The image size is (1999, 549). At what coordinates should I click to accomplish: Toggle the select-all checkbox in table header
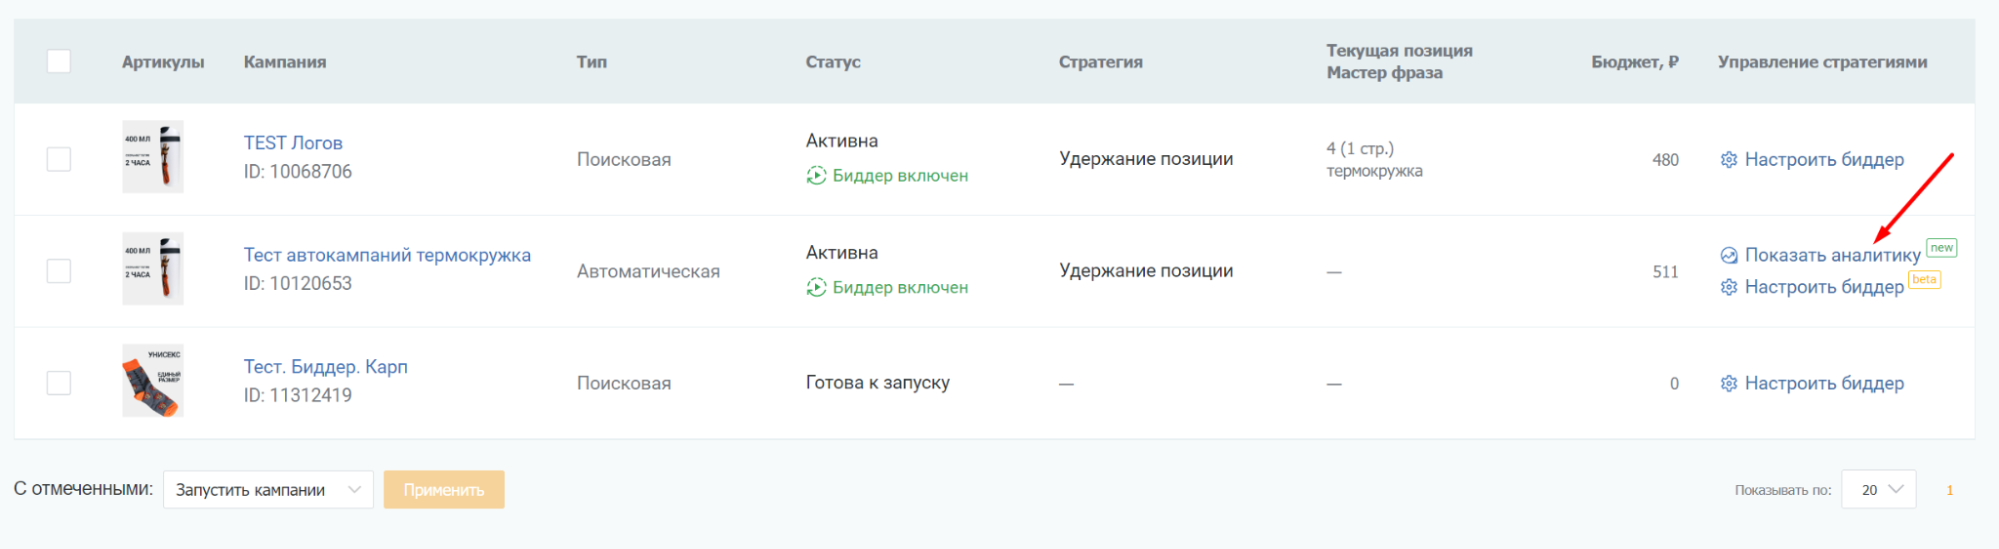tap(59, 62)
